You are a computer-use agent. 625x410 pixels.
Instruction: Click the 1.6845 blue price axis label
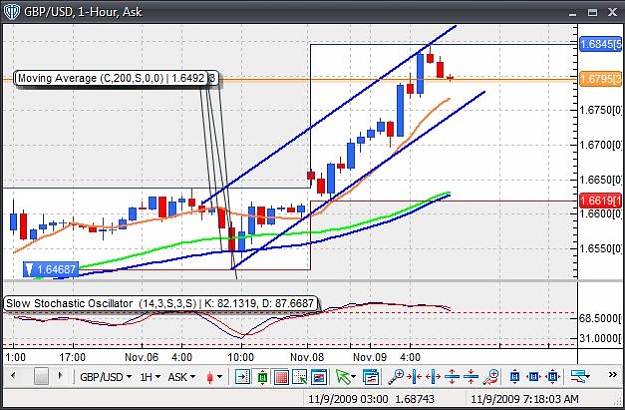tap(600, 44)
